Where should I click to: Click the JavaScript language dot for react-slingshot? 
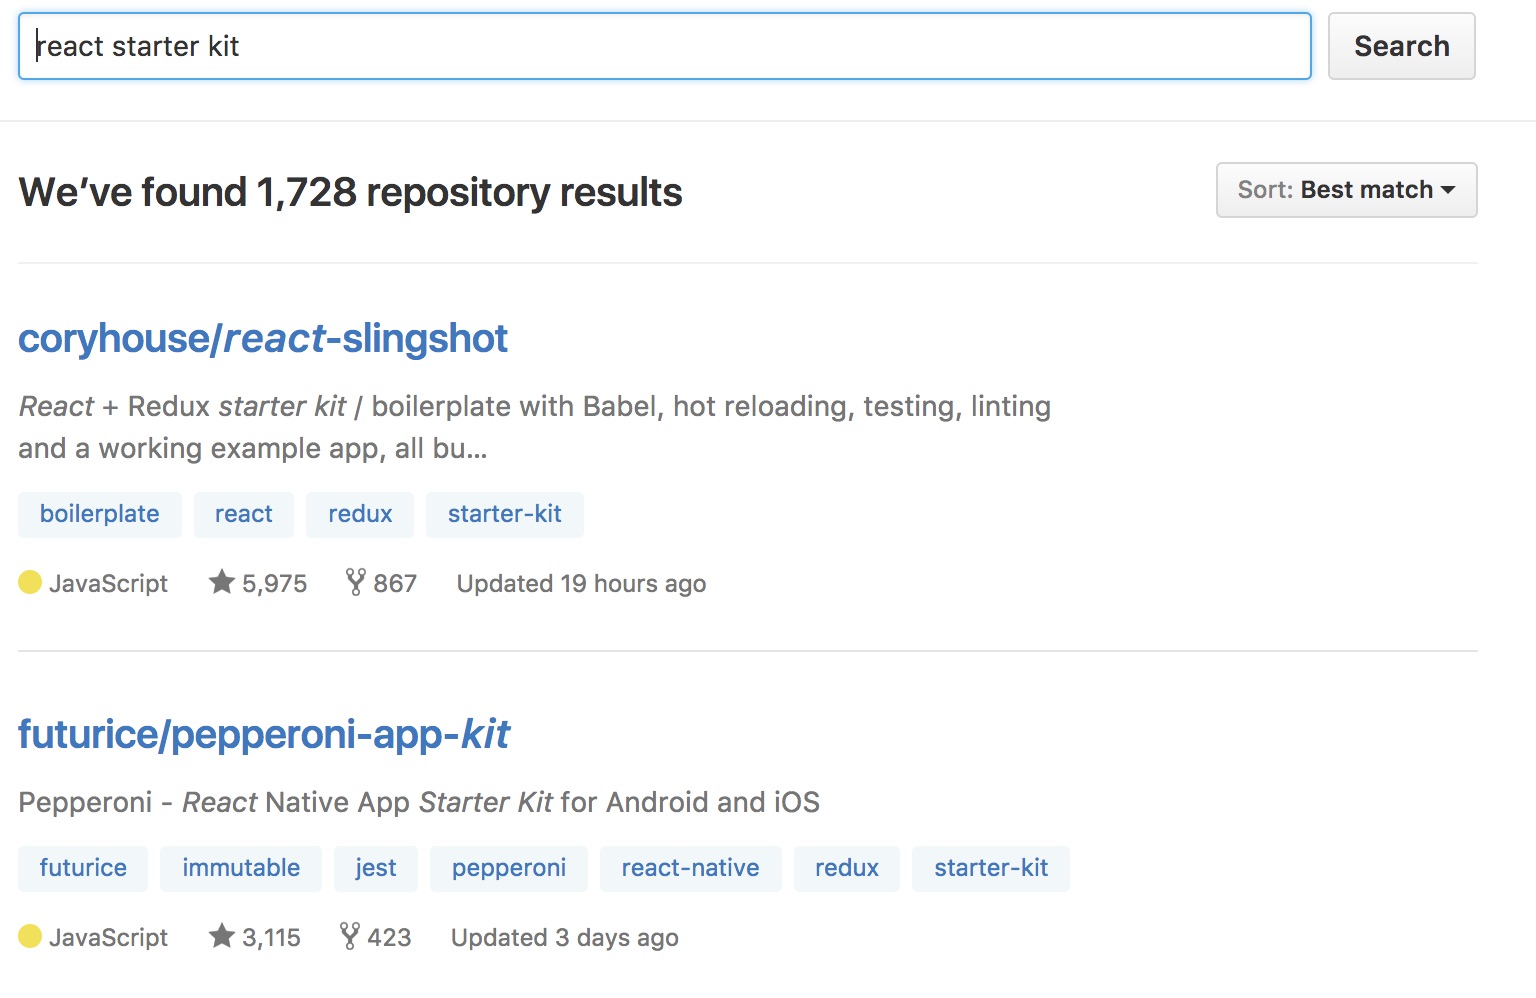[30, 582]
